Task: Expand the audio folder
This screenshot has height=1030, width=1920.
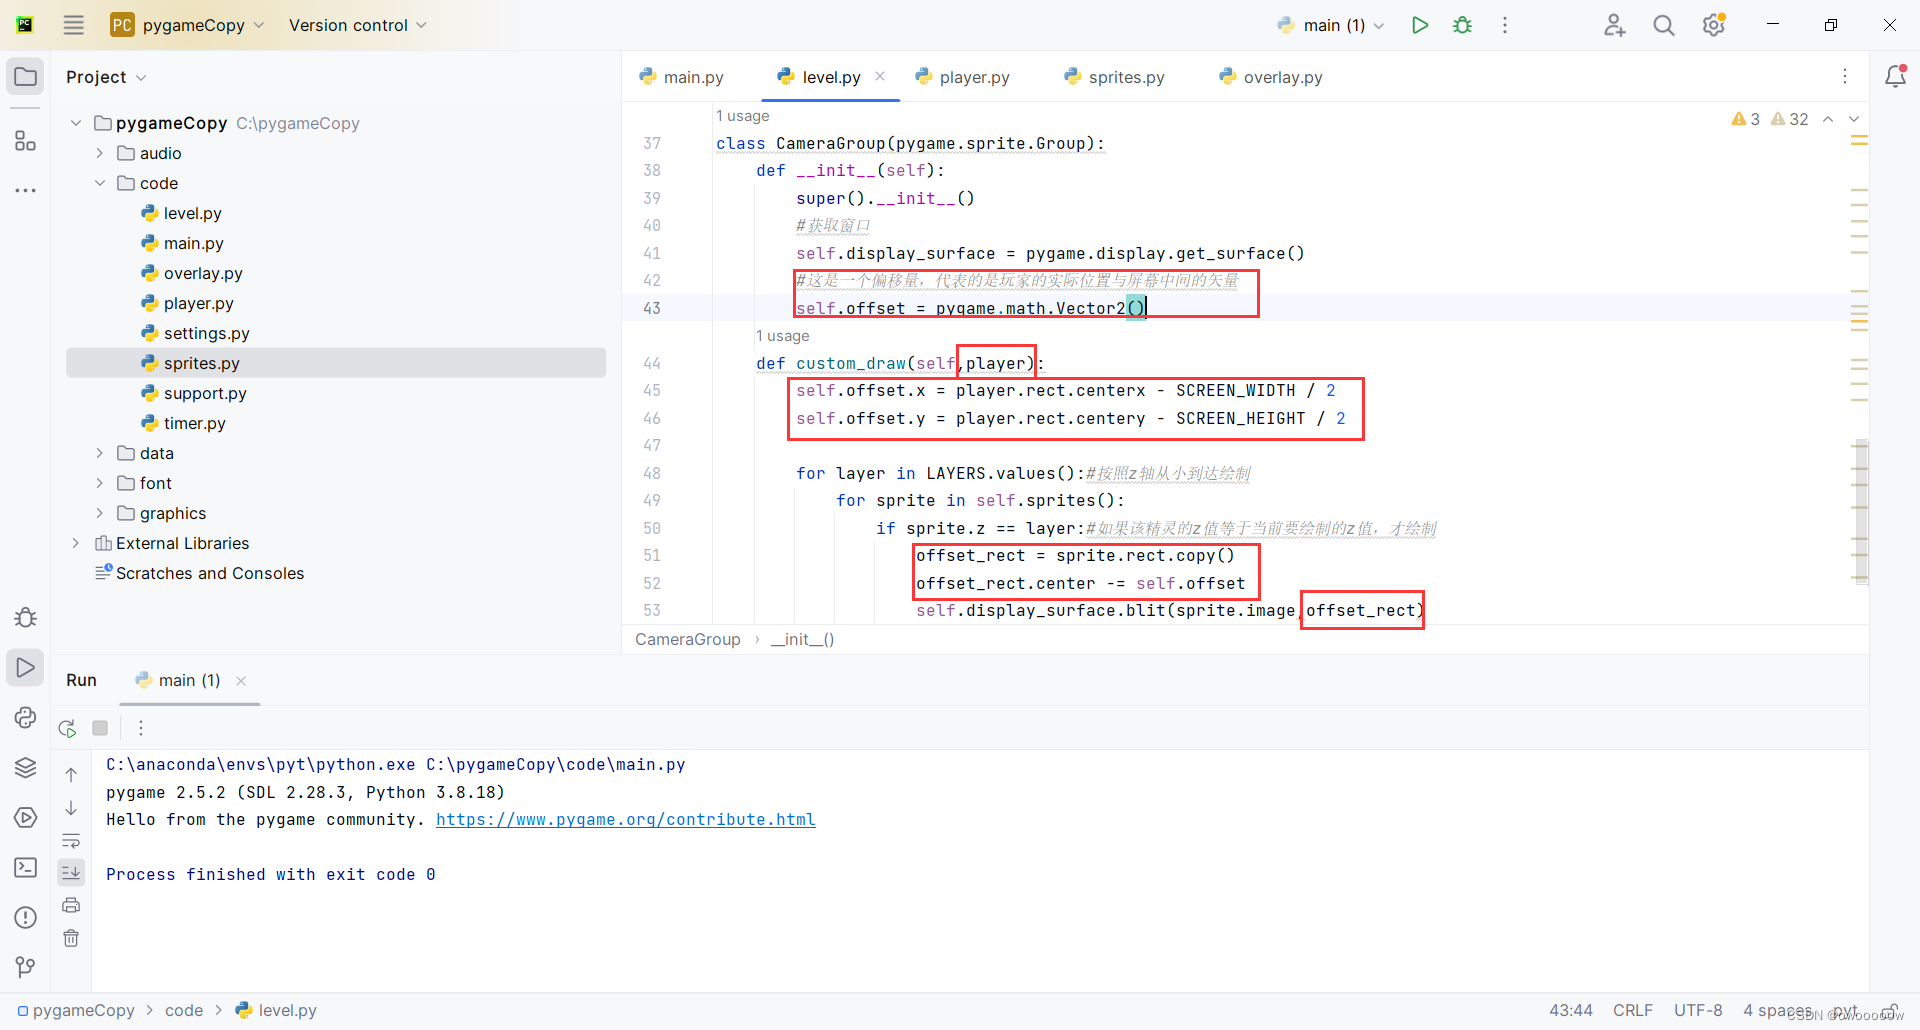Action: [100, 153]
